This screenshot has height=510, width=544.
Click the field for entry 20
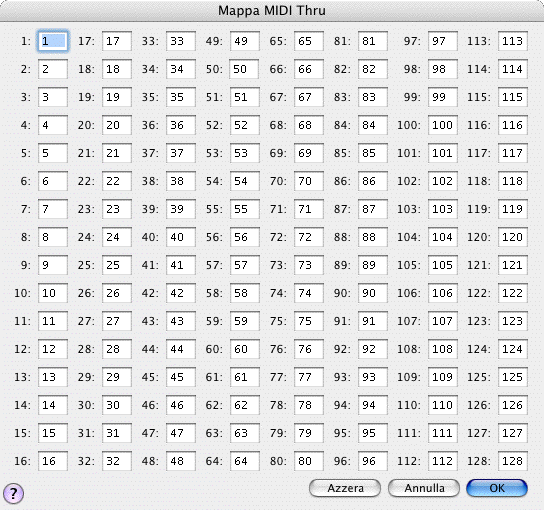point(117,125)
